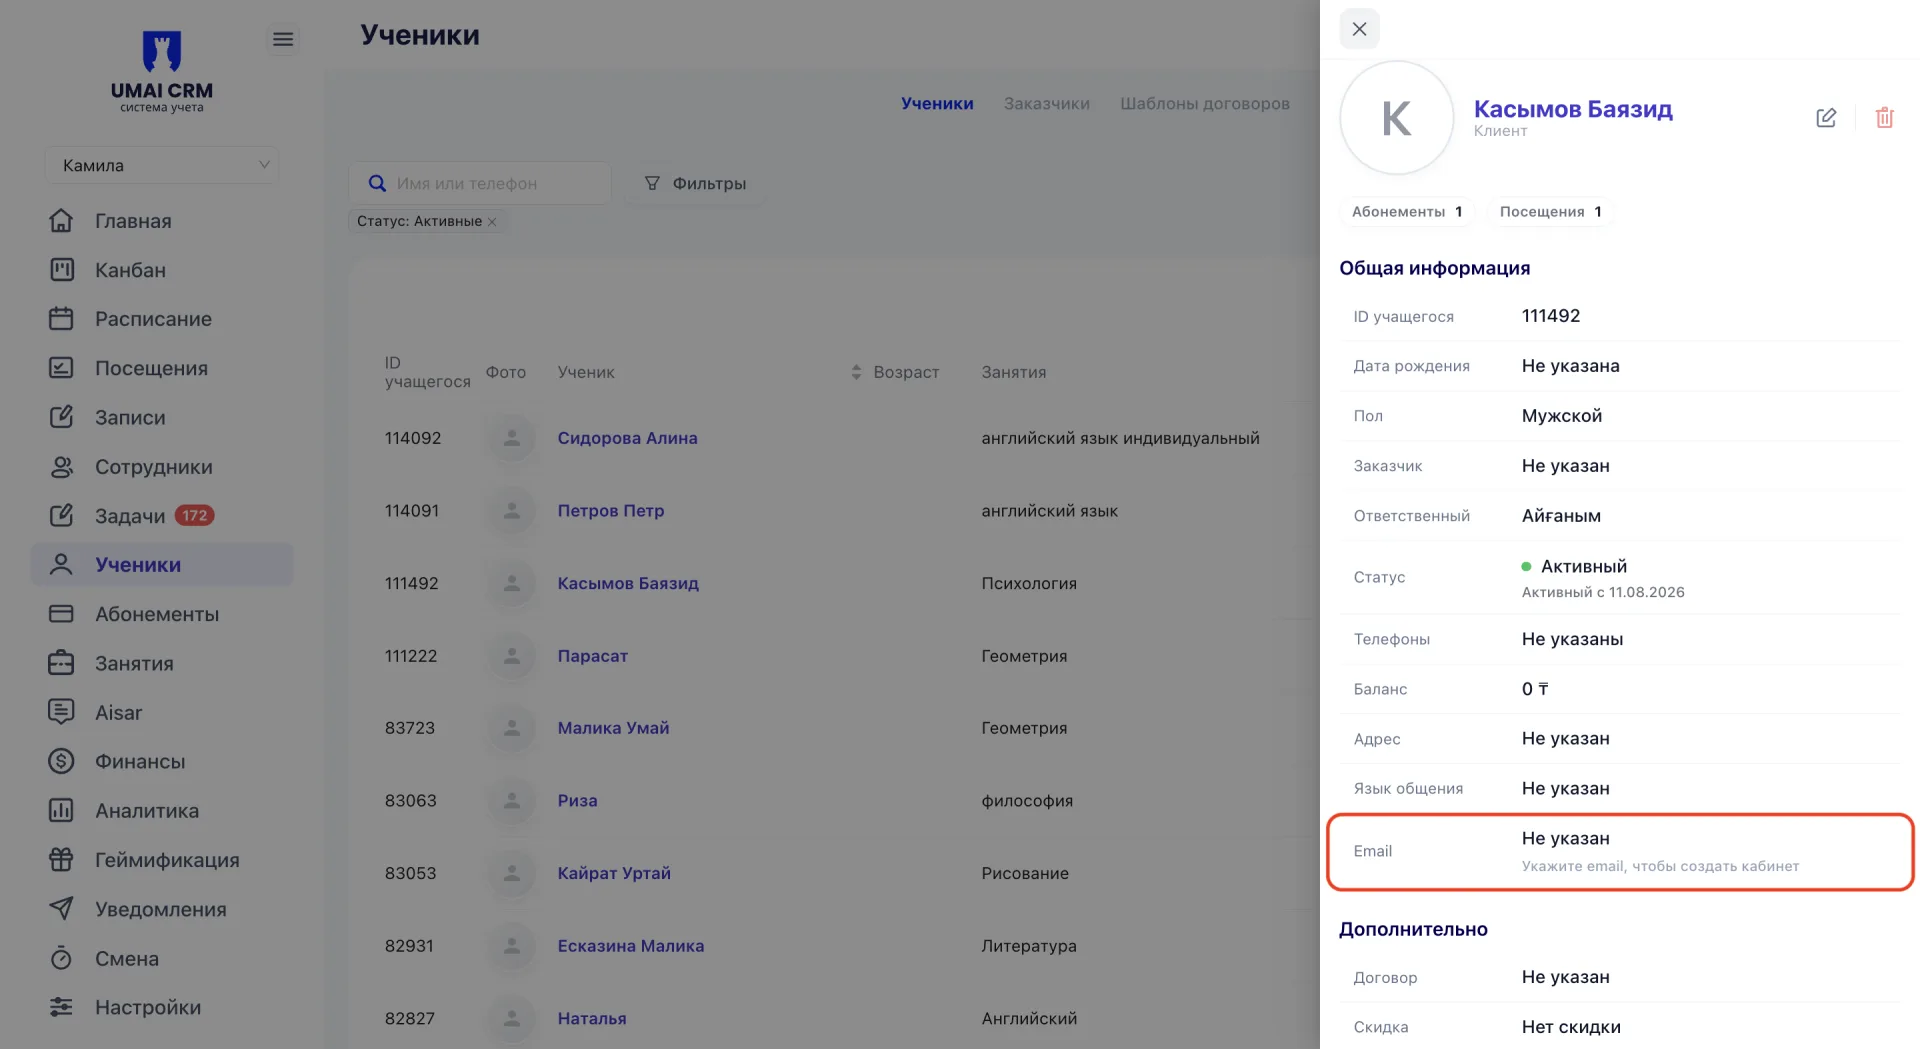Switch to the Шаблоны договоров tab
This screenshot has width=1920, height=1049.
click(1205, 104)
